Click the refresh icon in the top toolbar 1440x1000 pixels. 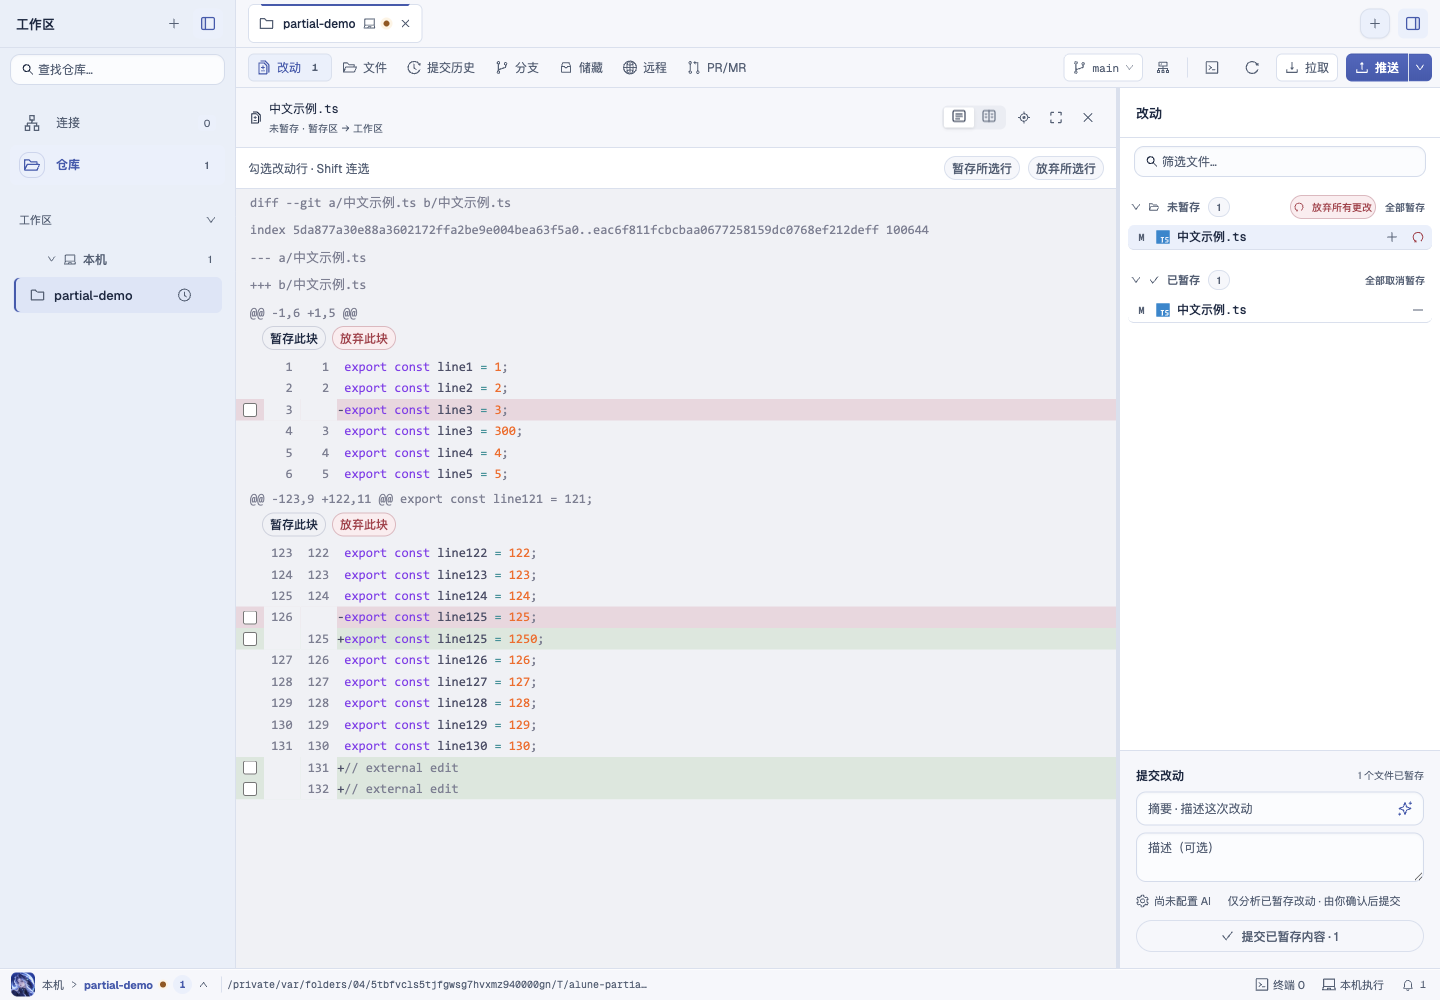(1252, 68)
